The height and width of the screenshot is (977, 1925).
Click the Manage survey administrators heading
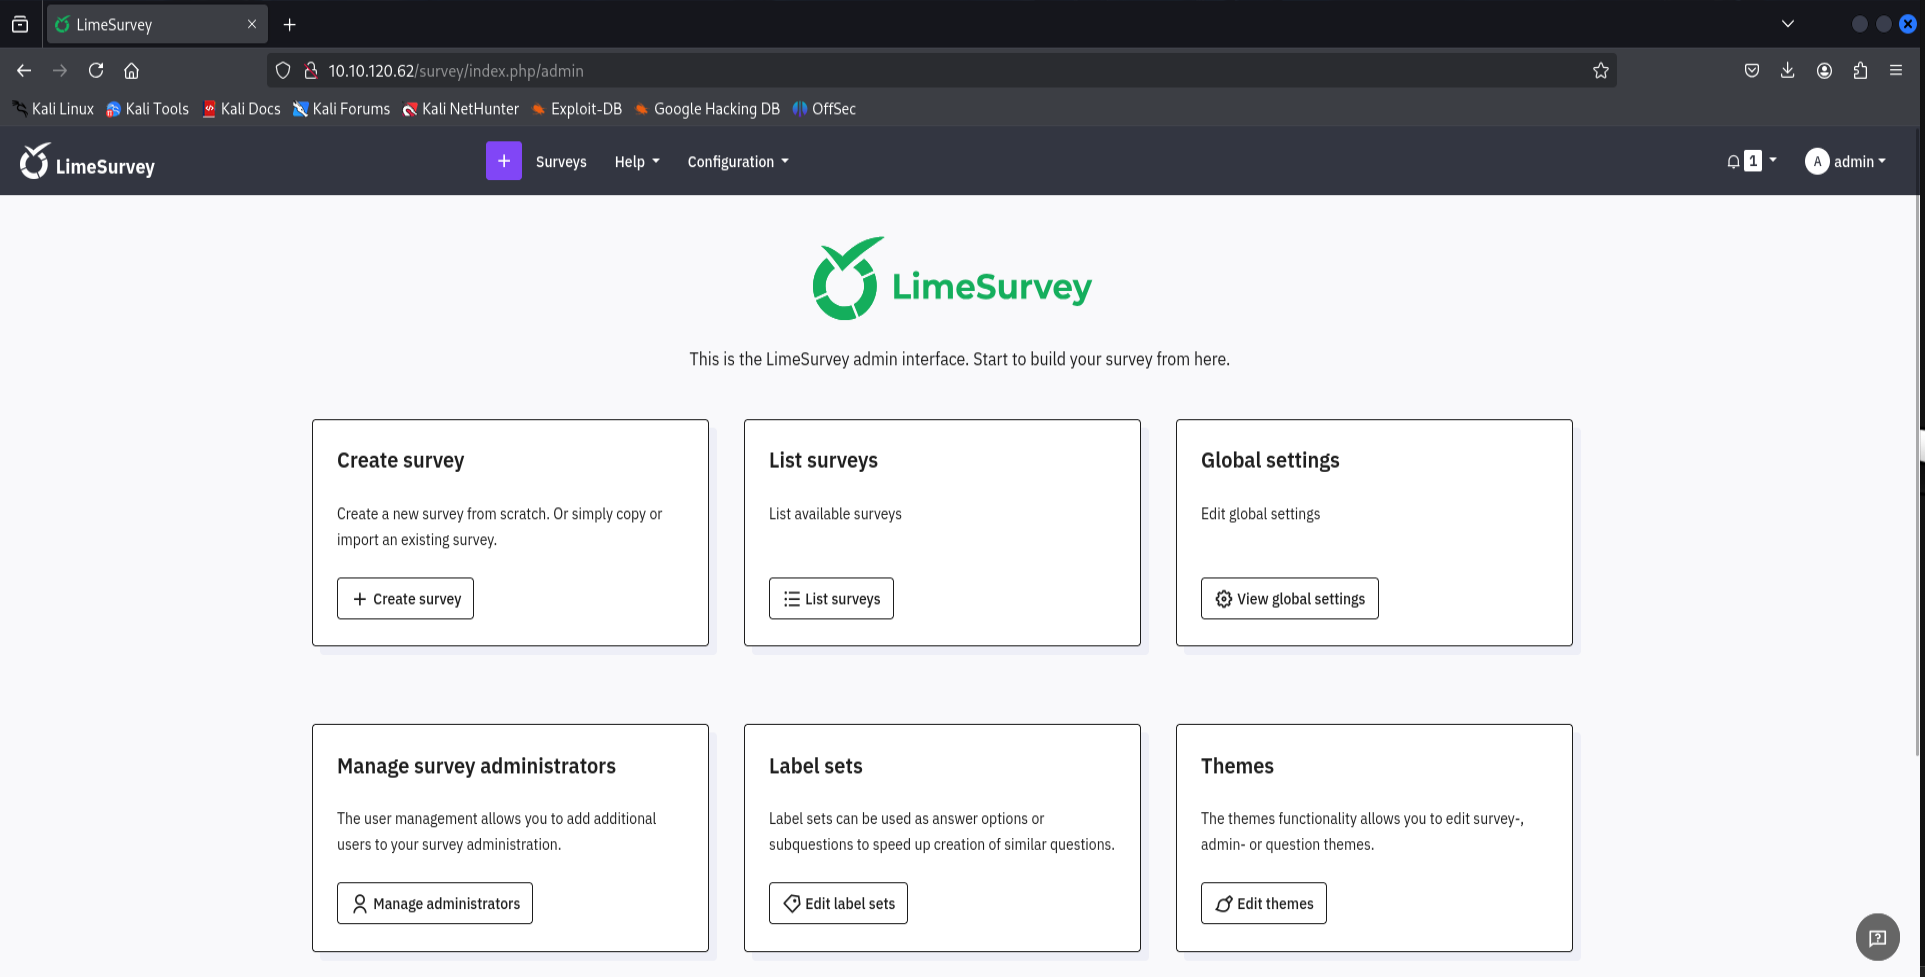point(476,767)
